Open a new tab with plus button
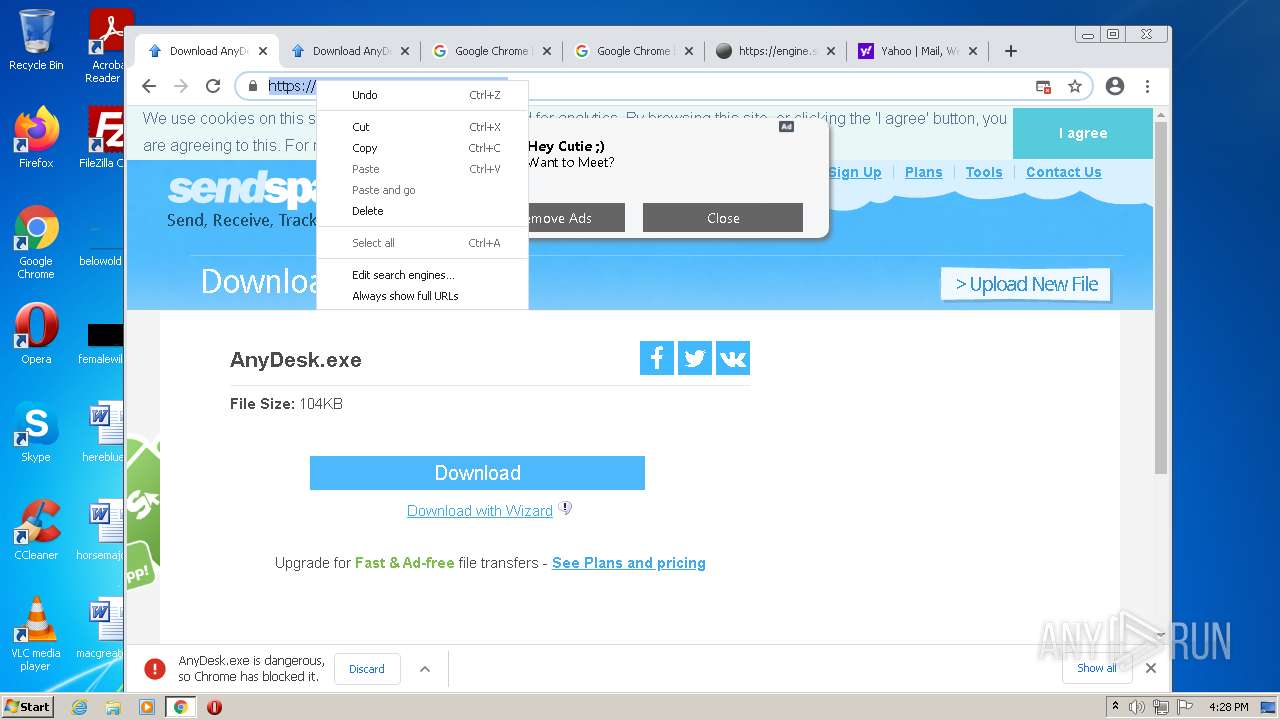The height and width of the screenshot is (720, 1280). pyautogui.click(x=1011, y=51)
